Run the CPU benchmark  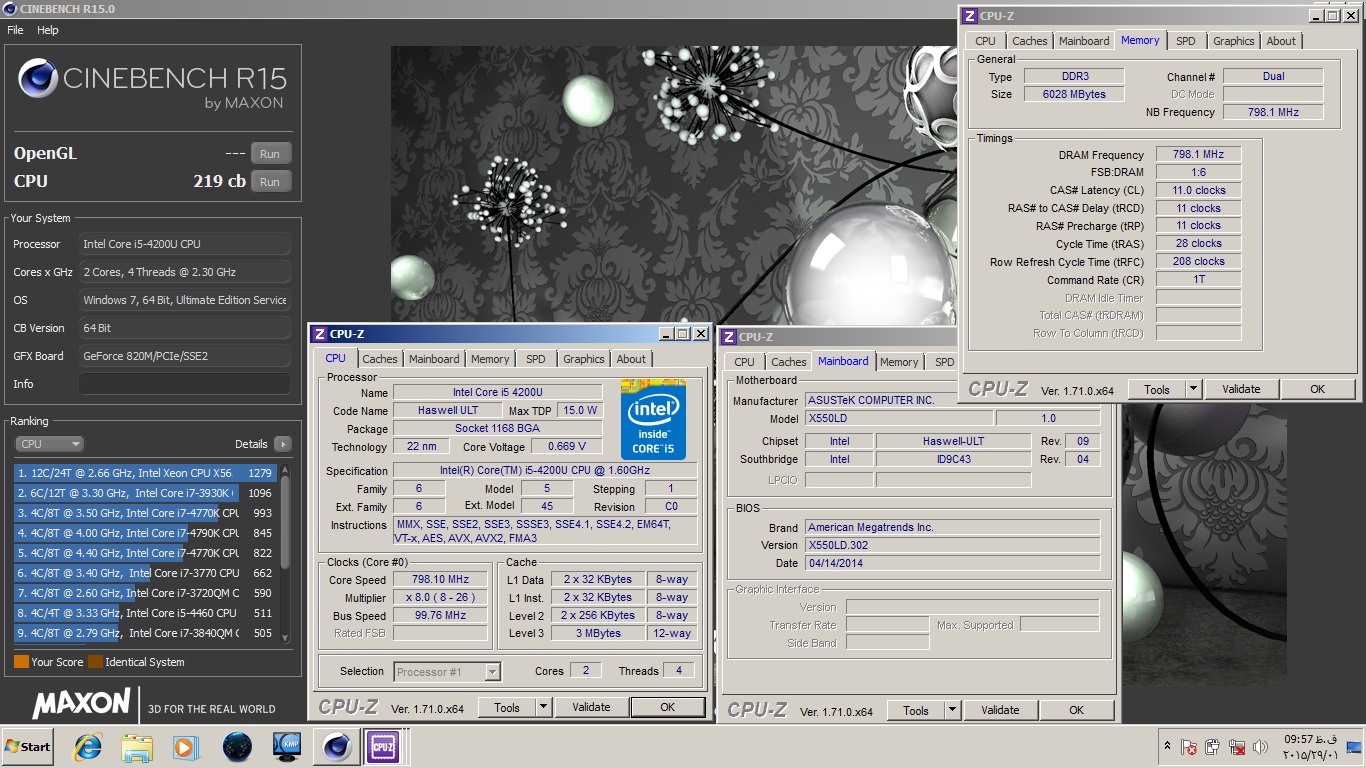tap(270, 182)
